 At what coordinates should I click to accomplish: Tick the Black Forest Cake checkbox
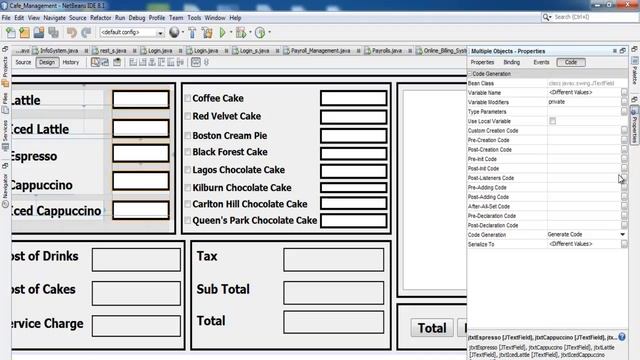188,152
